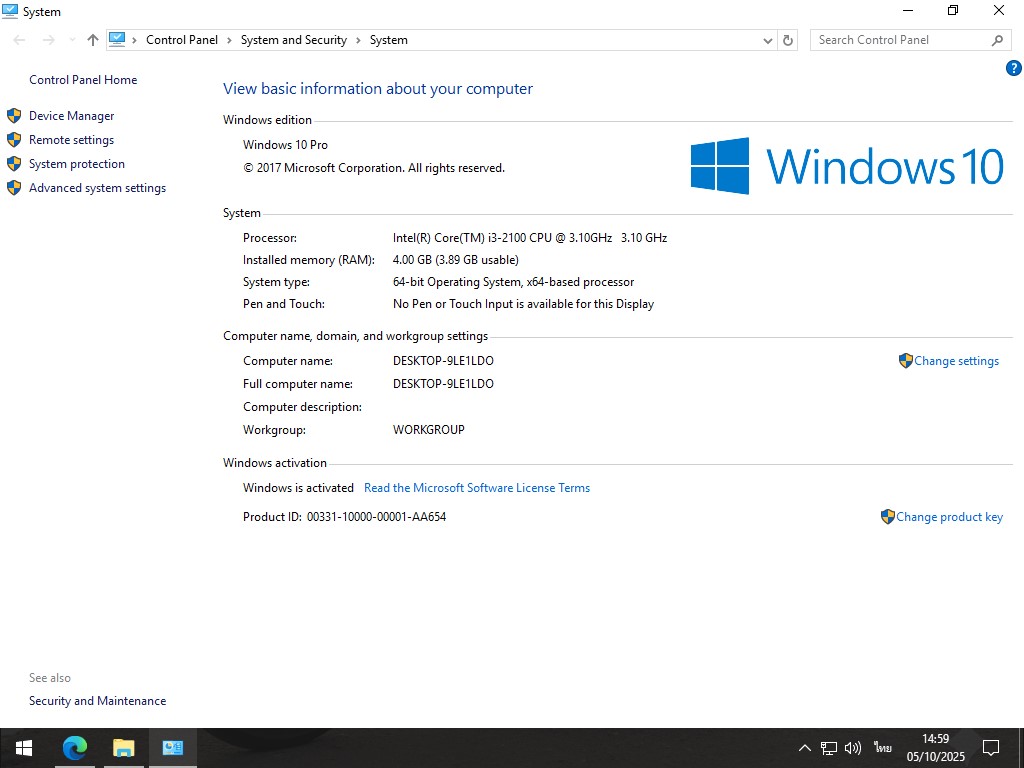Open the address bar history dropdown
This screenshot has width=1024, height=768.
(x=768, y=40)
